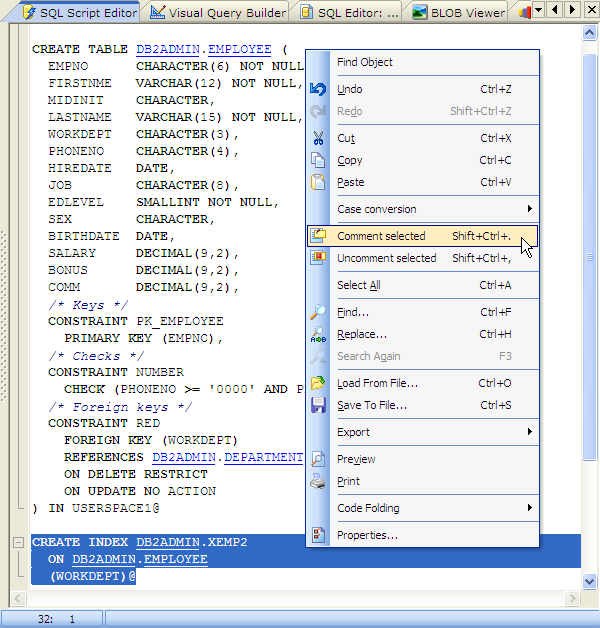Screen dimensions: 600x628
Task: Click the Replace icon
Action: (318, 334)
